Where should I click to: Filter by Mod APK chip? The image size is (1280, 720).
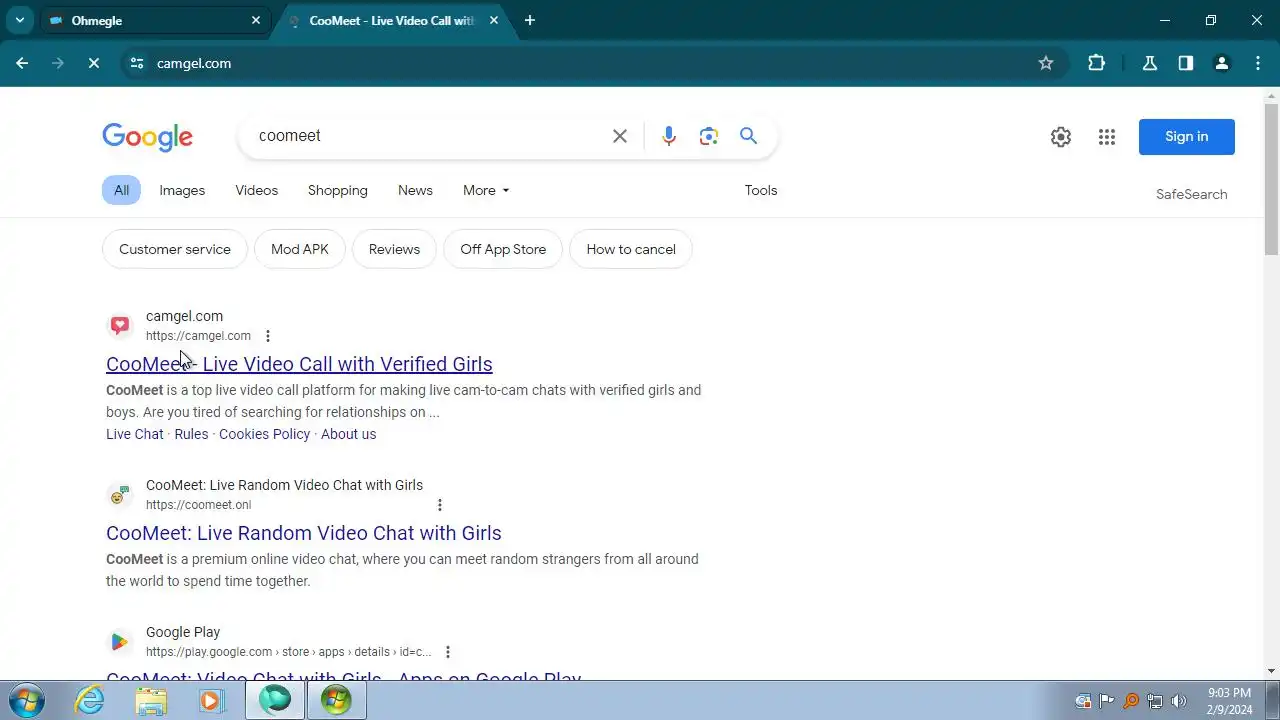(300, 249)
